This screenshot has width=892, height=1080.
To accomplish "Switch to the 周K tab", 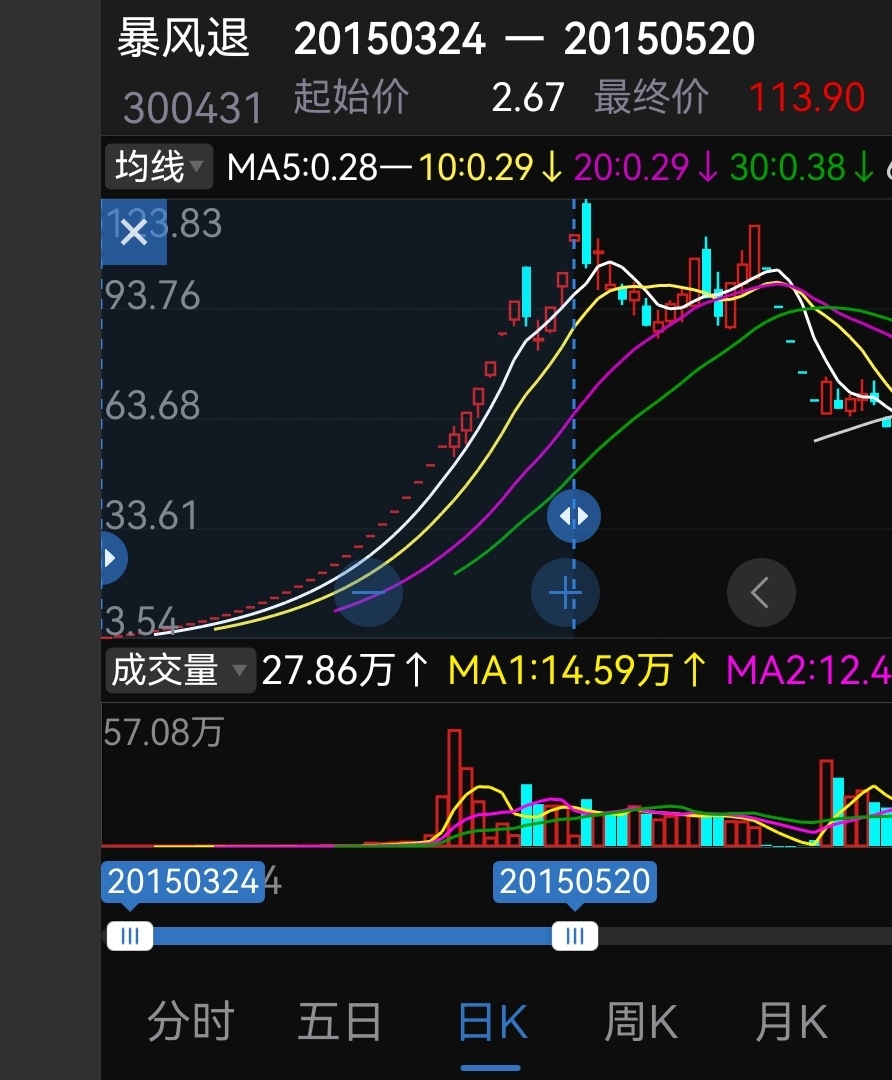I will pos(641,1021).
